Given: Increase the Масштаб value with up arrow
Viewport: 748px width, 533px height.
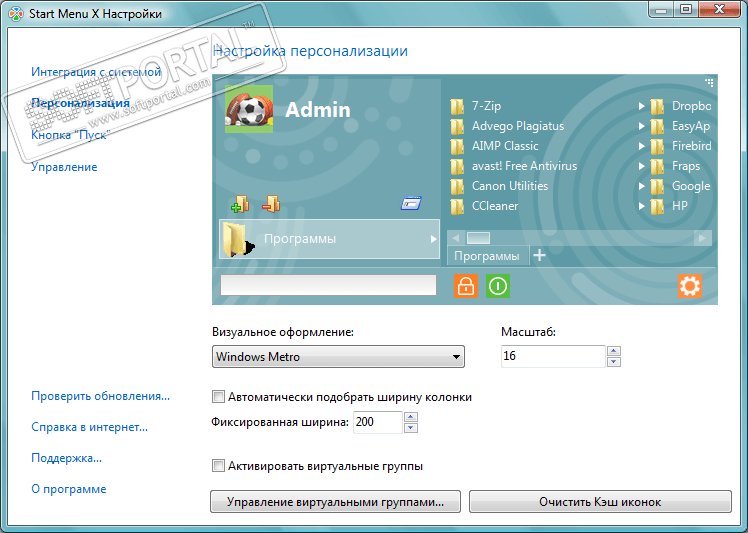Looking at the screenshot, I should click(614, 351).
